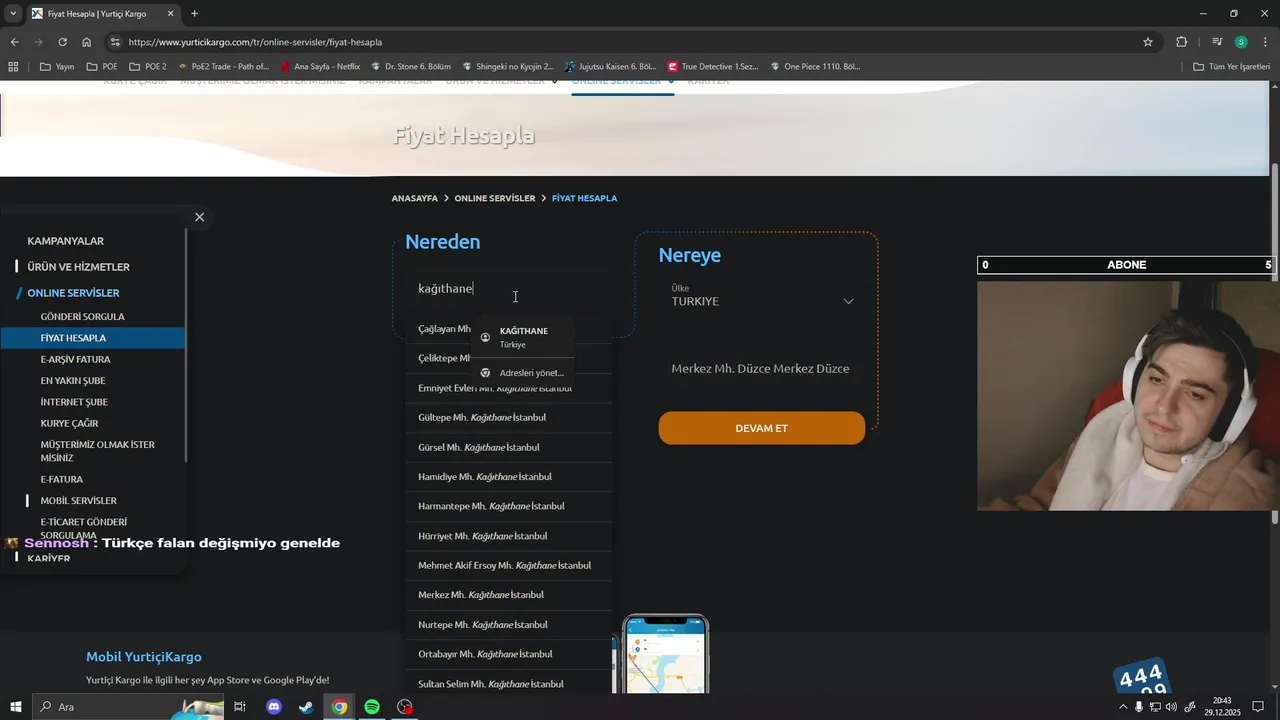Open the True Detective bookmark
1280x720 pixels.
pyautogui.click(x=713, y=67)
